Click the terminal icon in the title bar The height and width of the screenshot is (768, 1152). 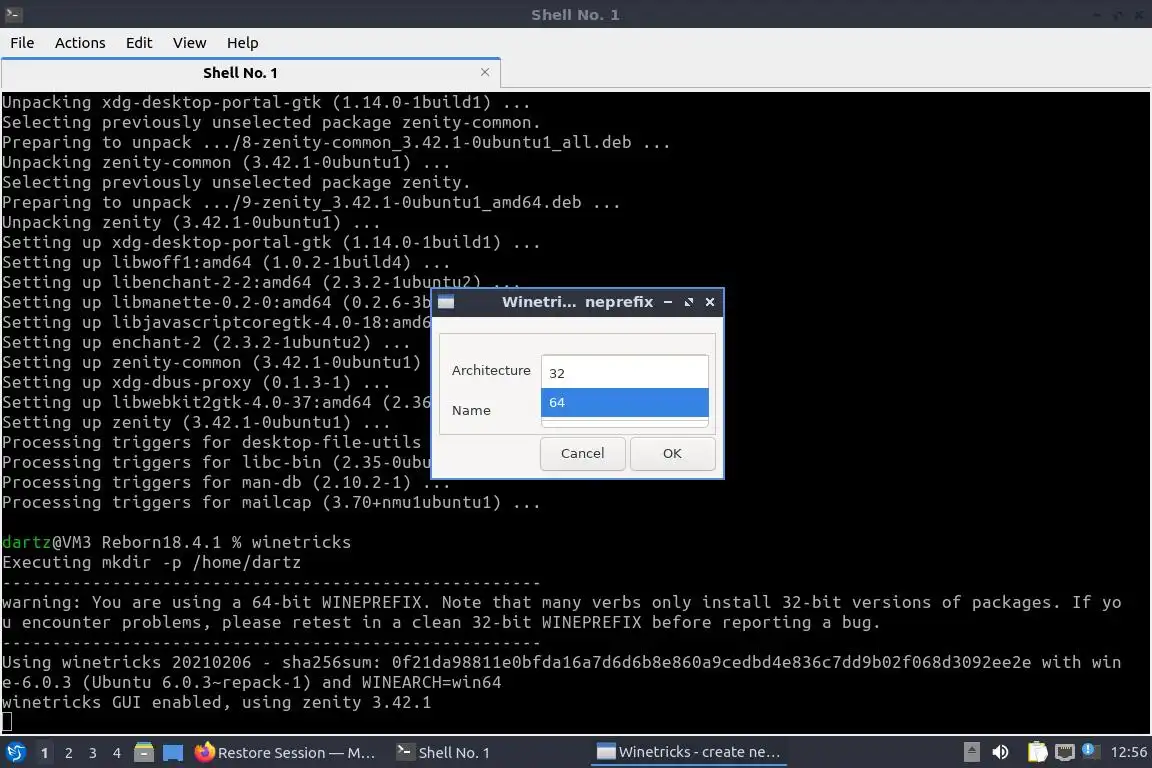pos(13,14)
